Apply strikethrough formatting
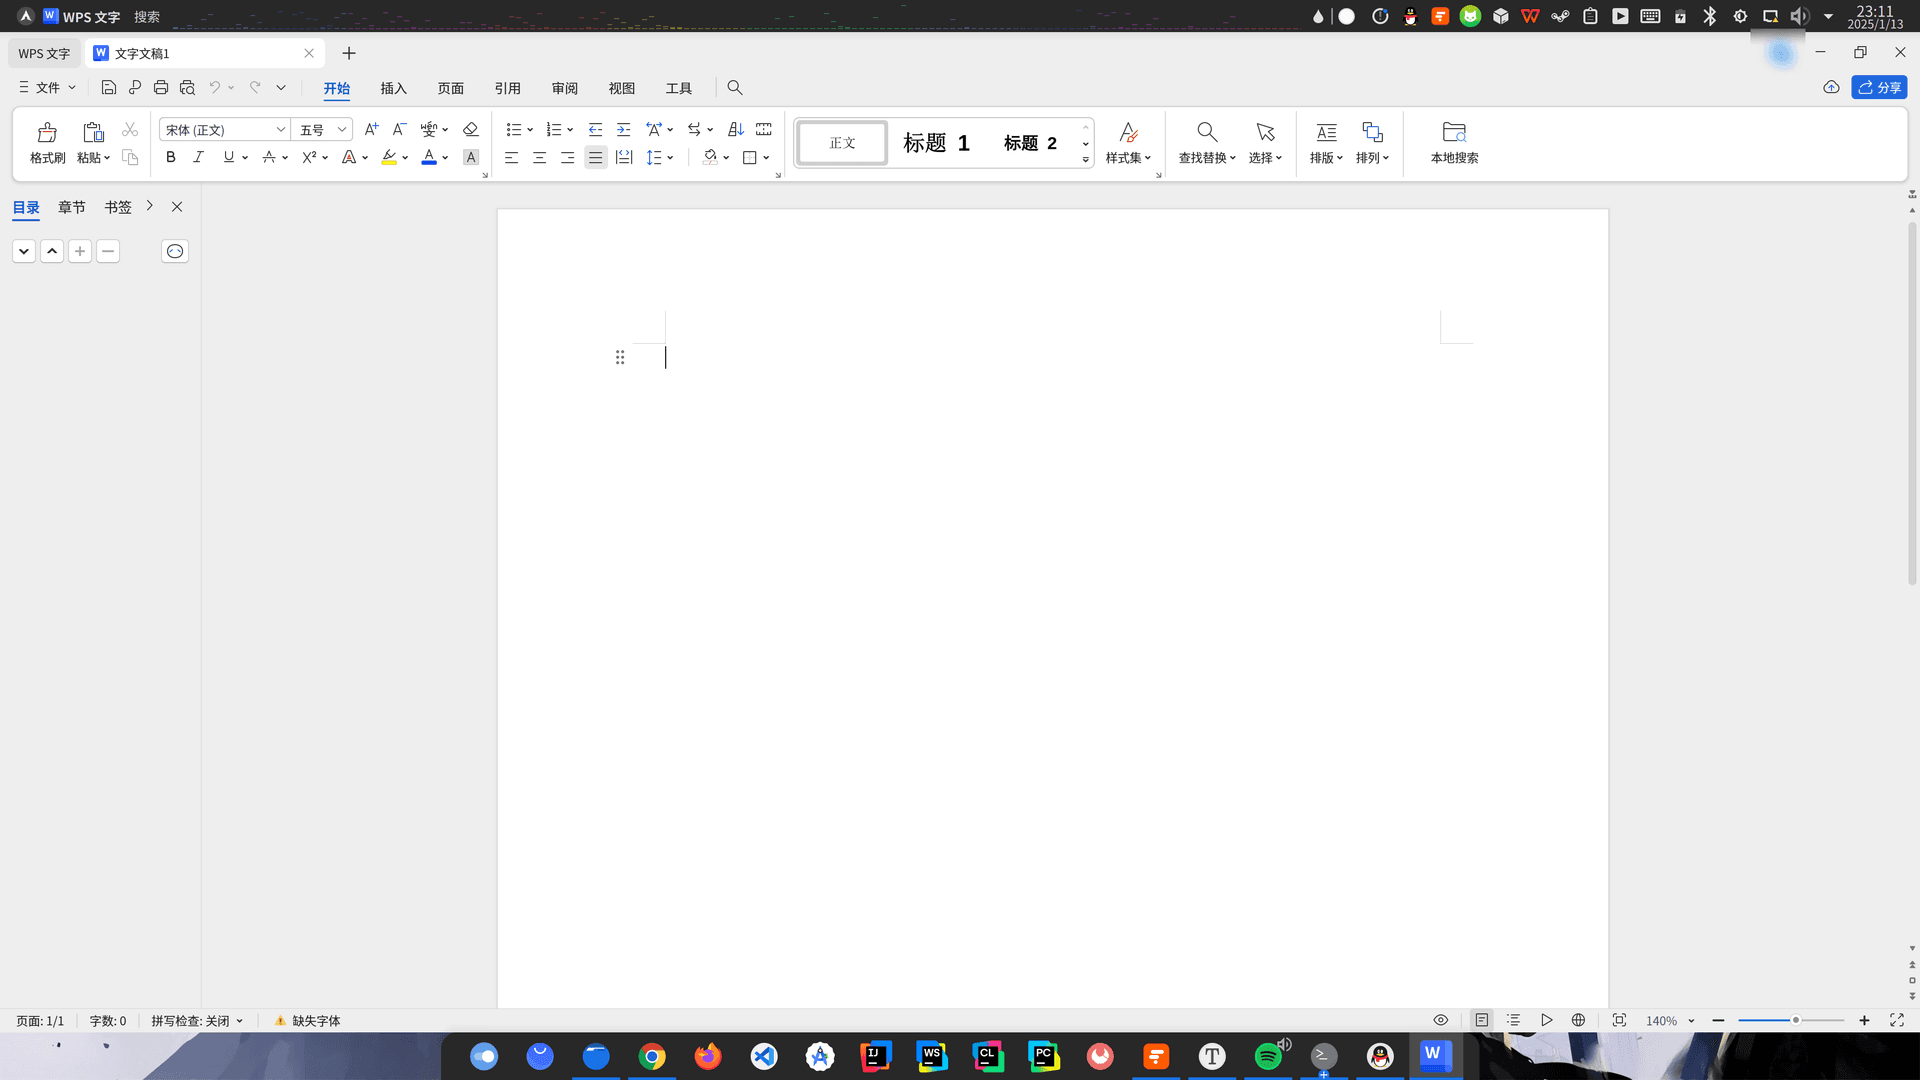Screen dimensions: 1920x1080 pos(270,157)
